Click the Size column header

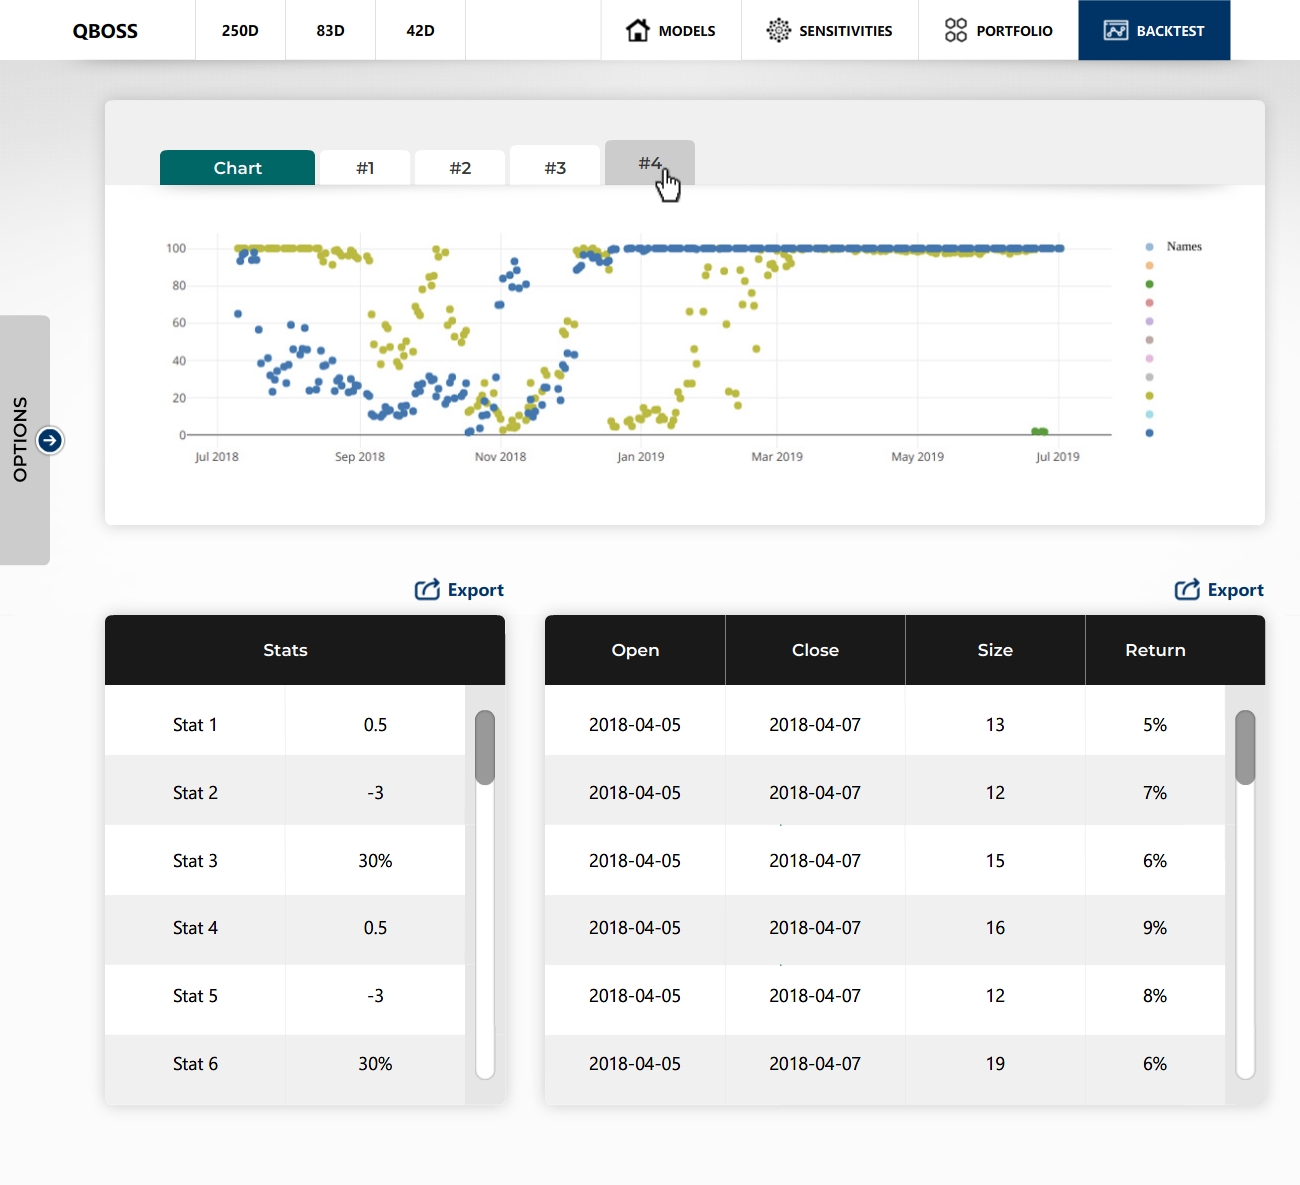pos(995,650)
